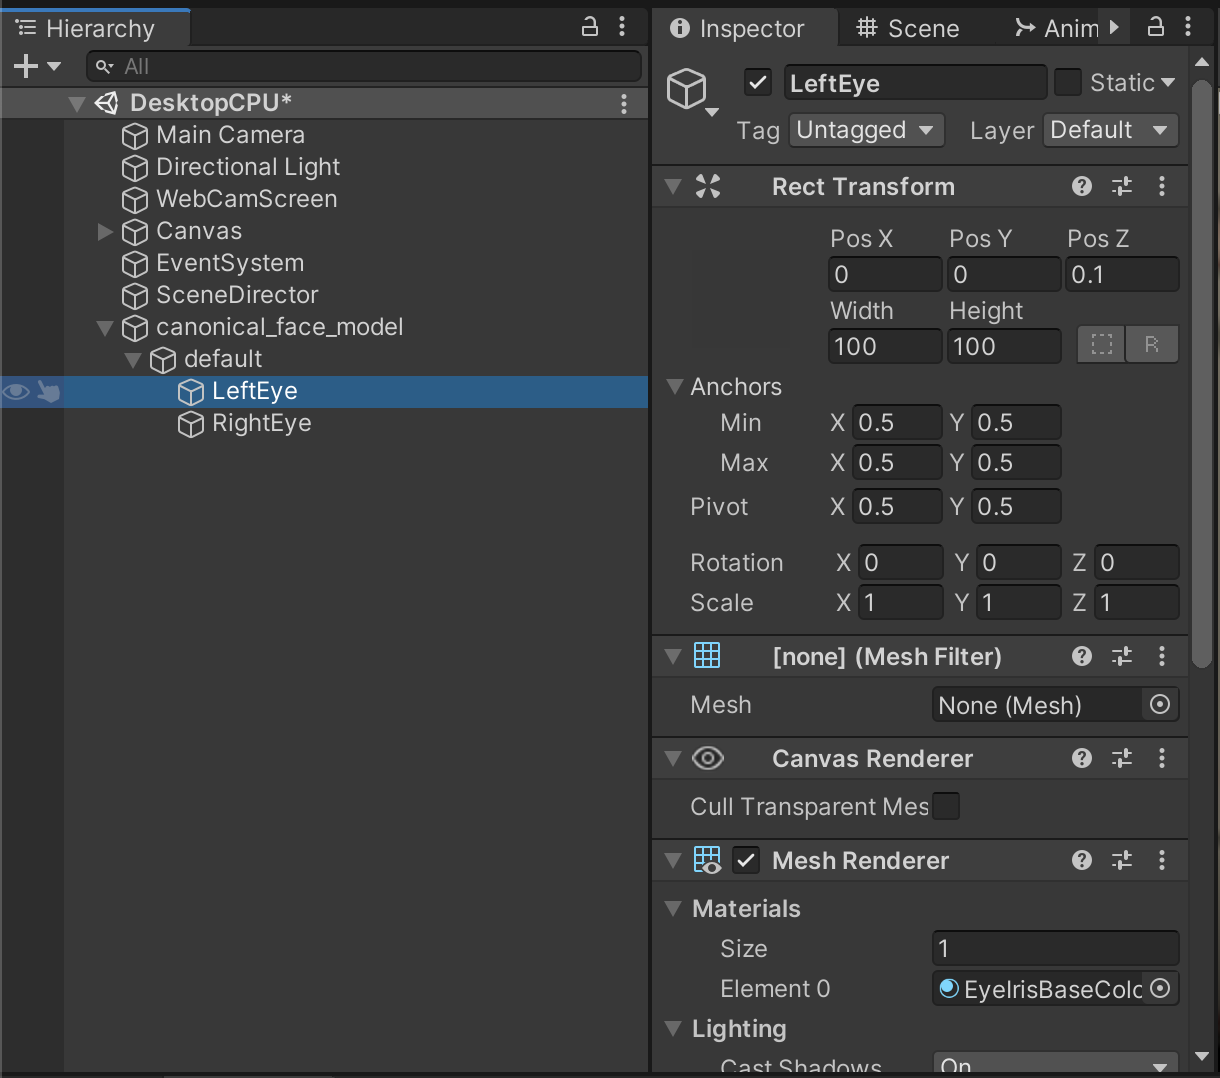The image size is (1220, 1078).
Task: Open the Canvas Renderer kebab menu
Action: (1162, 758)
